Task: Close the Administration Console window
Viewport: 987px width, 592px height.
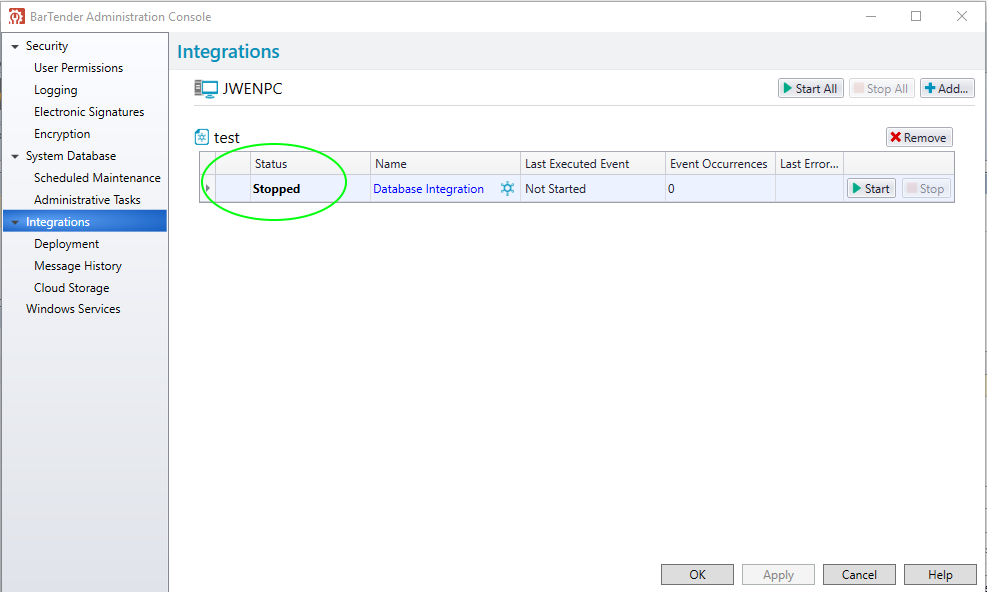Action: [x=962, y=16]
